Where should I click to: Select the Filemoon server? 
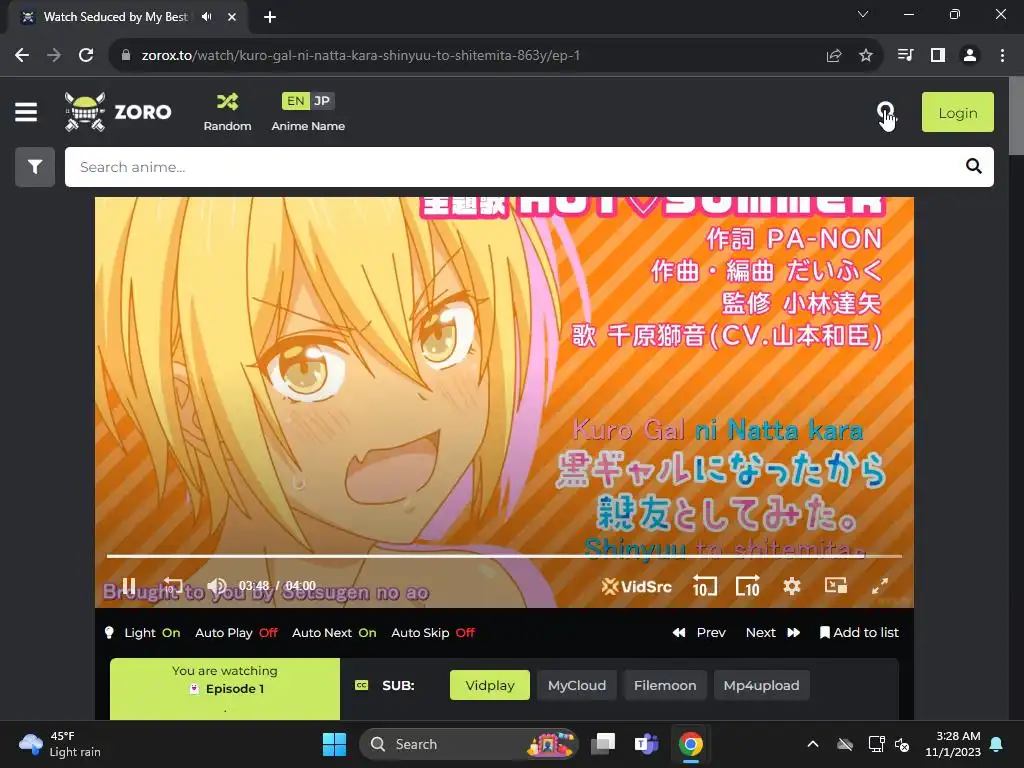pyautogui.click(x=665, y=685)
